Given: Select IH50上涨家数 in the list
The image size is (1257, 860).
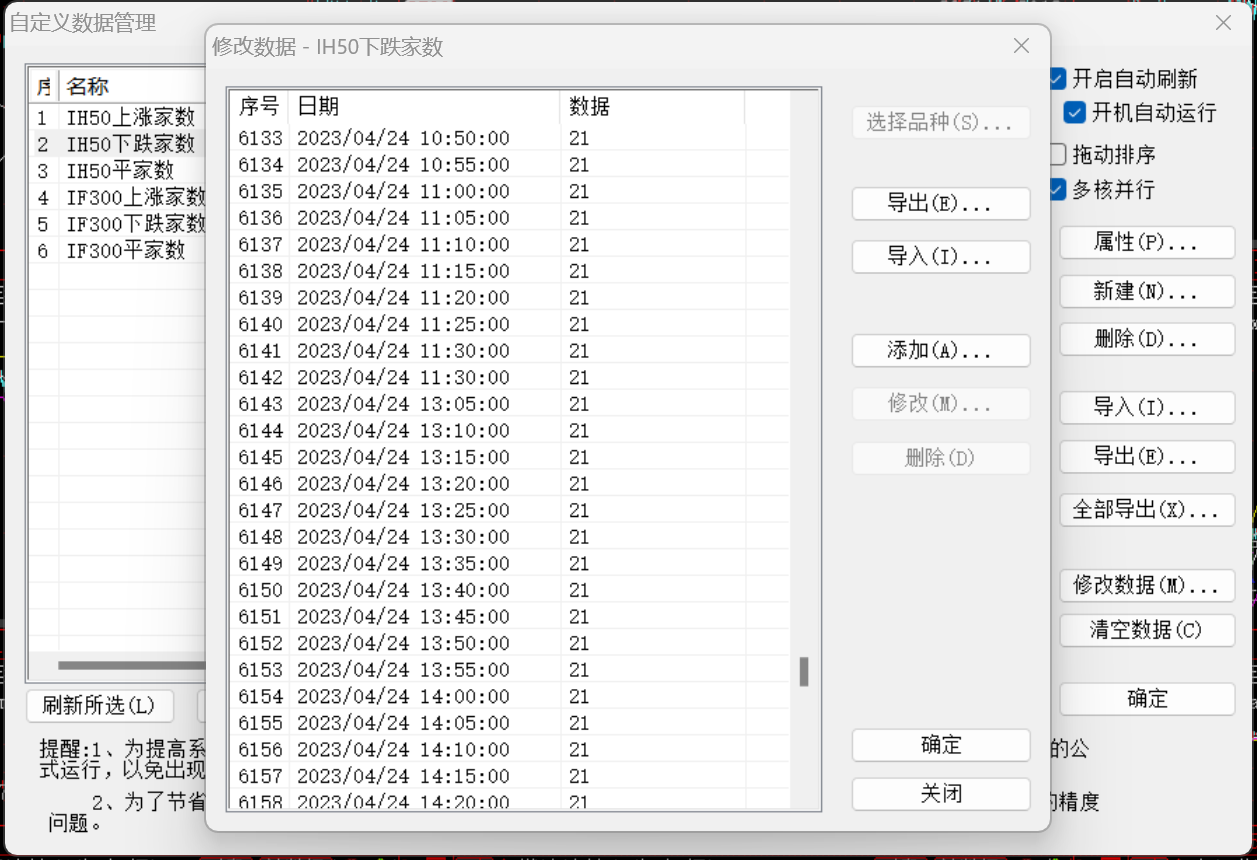Looking at the screenshot, I should point(118,118).
